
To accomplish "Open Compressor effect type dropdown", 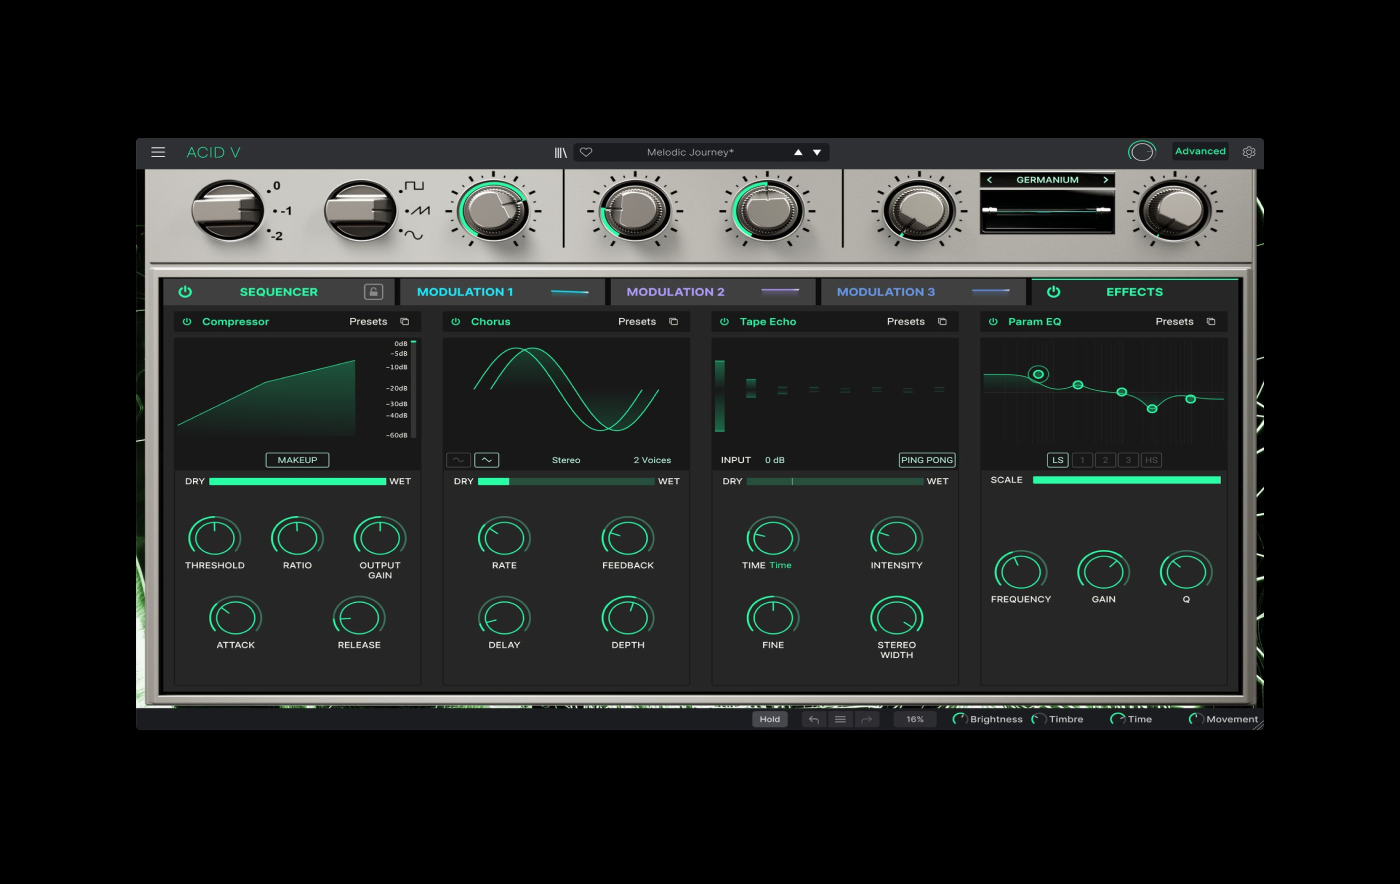I will point(235,322).
